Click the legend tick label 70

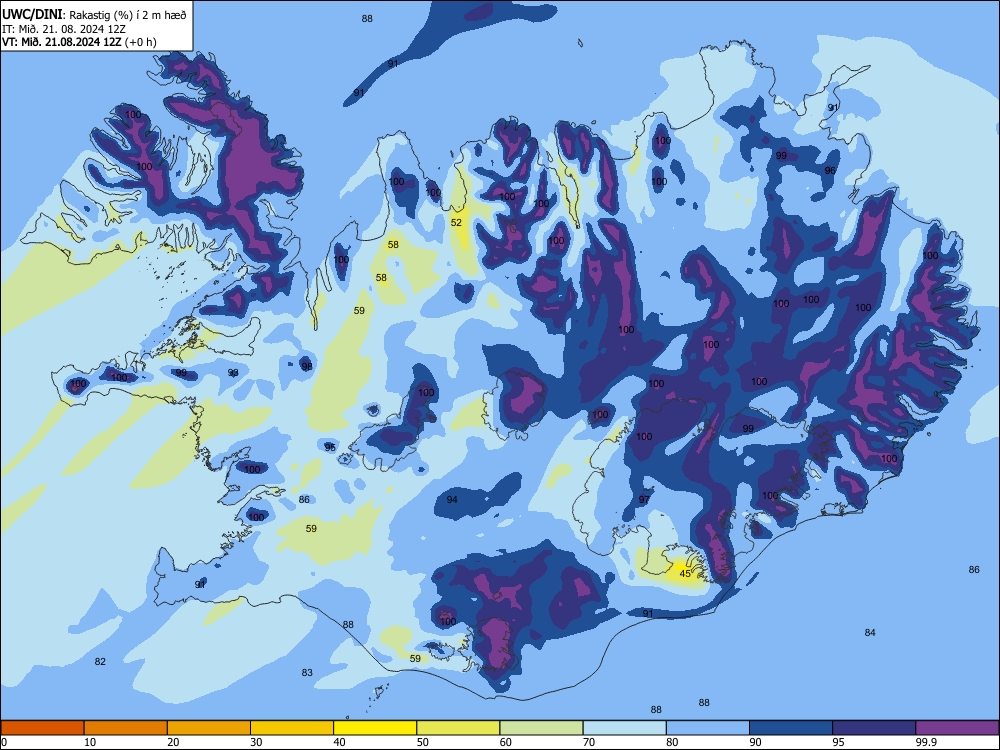589,742
